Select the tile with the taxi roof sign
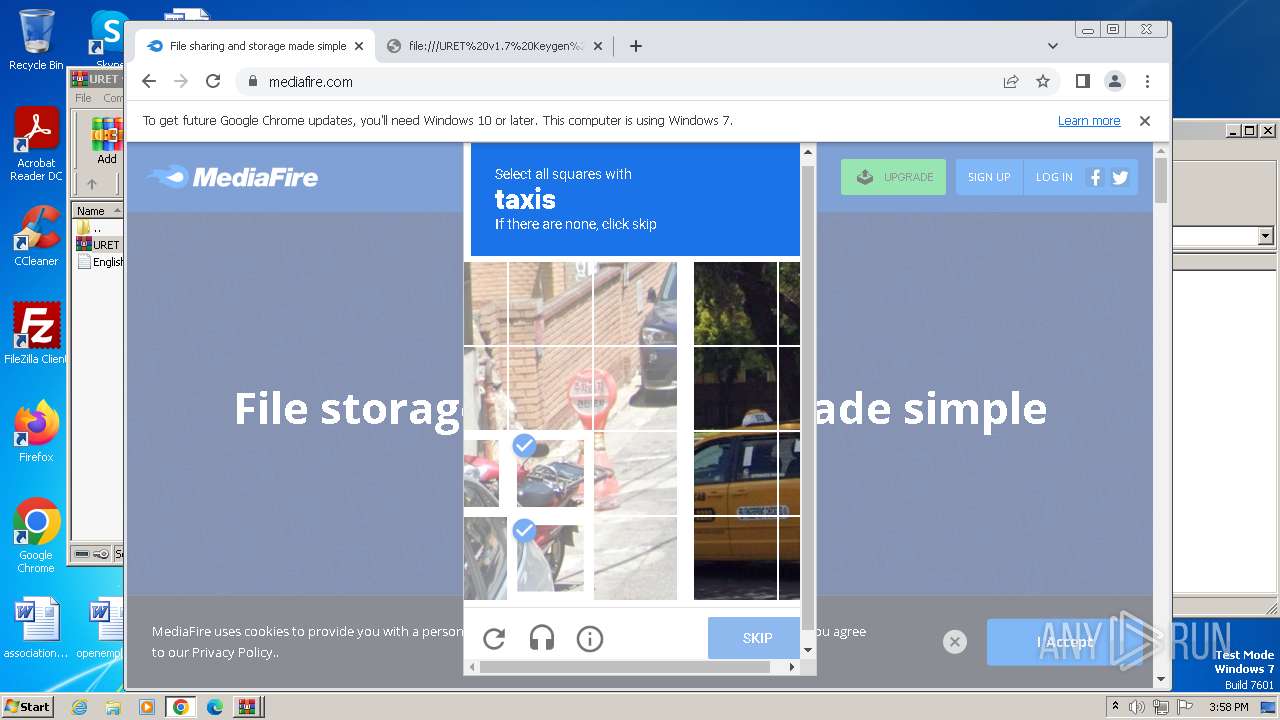Screen dimensions: 1280x720 click(735, 388)
